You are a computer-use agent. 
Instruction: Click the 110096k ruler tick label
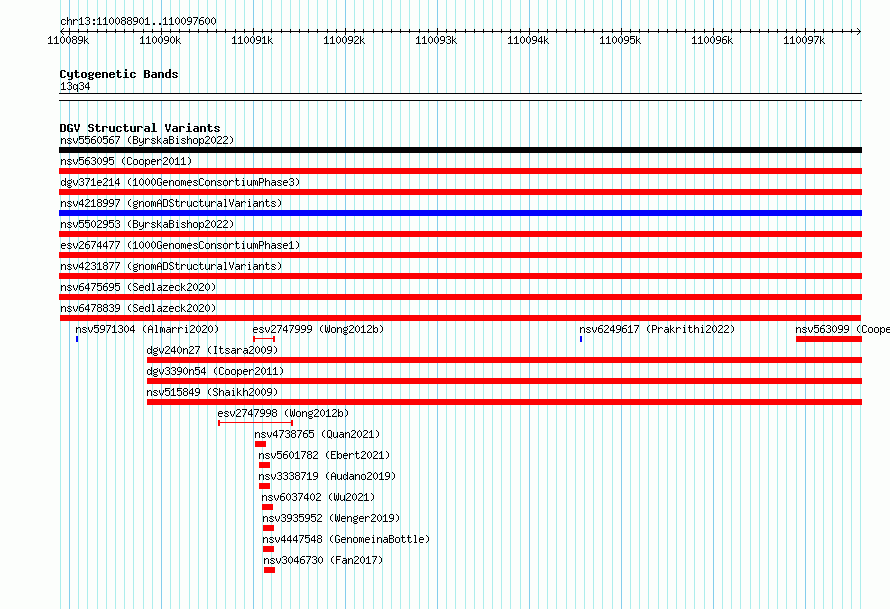(x=712, y=40)
